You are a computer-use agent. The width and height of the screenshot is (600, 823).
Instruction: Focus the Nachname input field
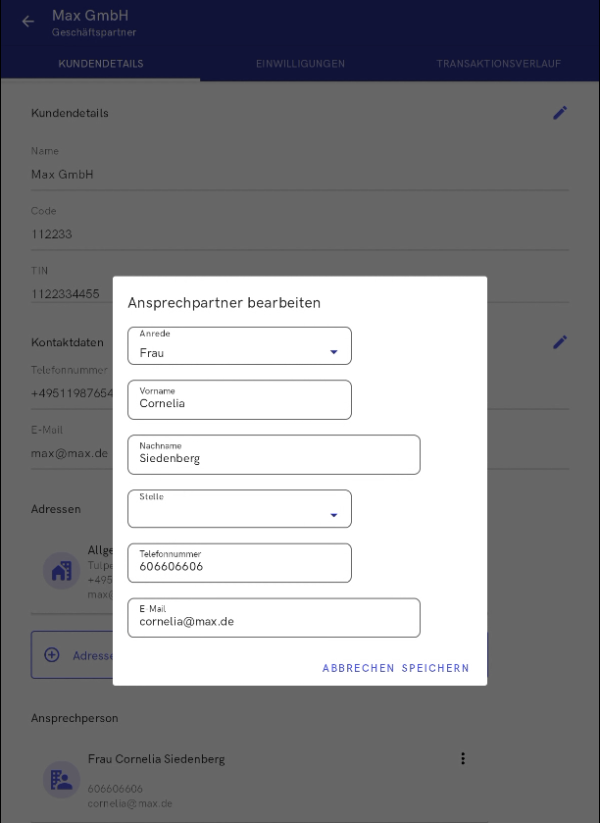(274, 455)
